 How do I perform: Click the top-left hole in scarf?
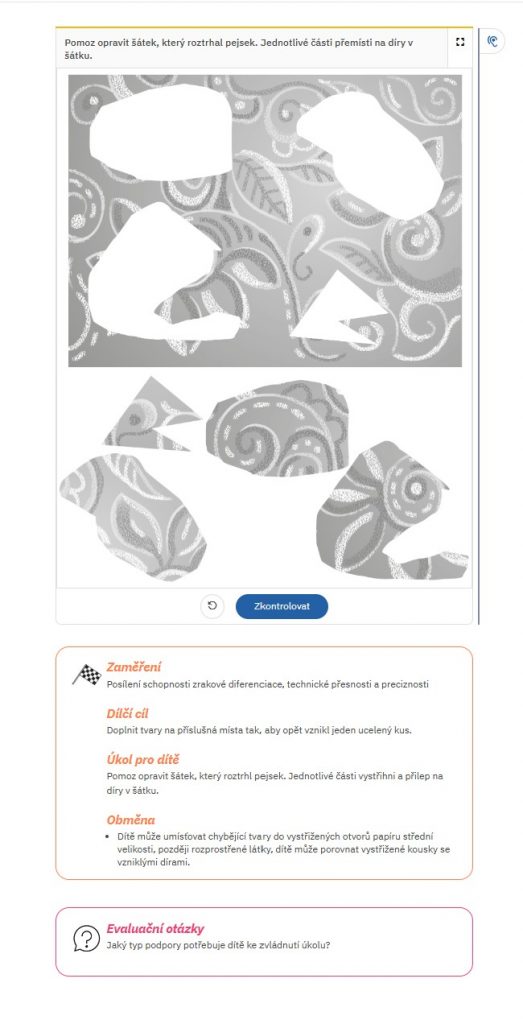pyautogui.click(x=161, y=132)
